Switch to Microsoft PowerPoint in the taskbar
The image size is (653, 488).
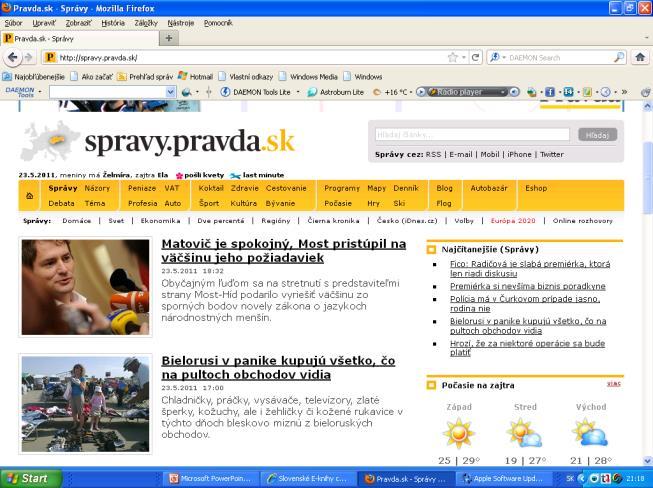211,478
